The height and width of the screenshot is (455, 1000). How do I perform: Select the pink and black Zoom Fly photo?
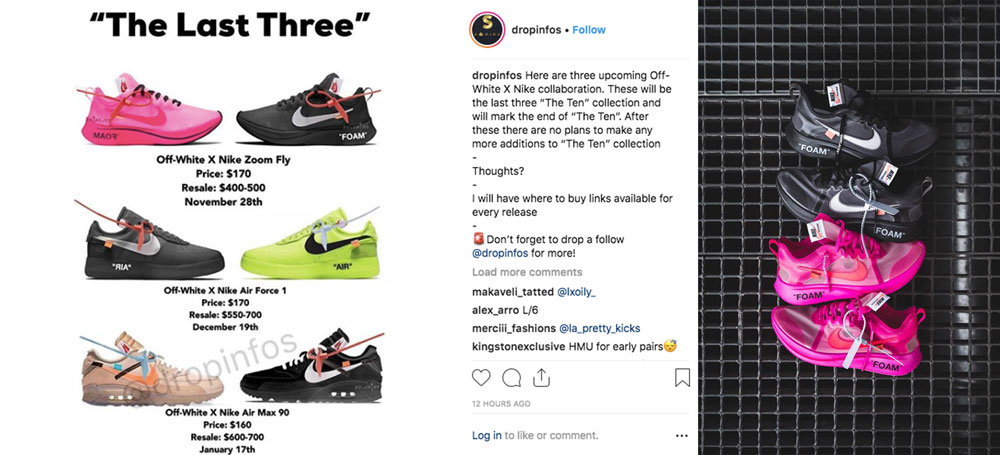pos(849,227)
